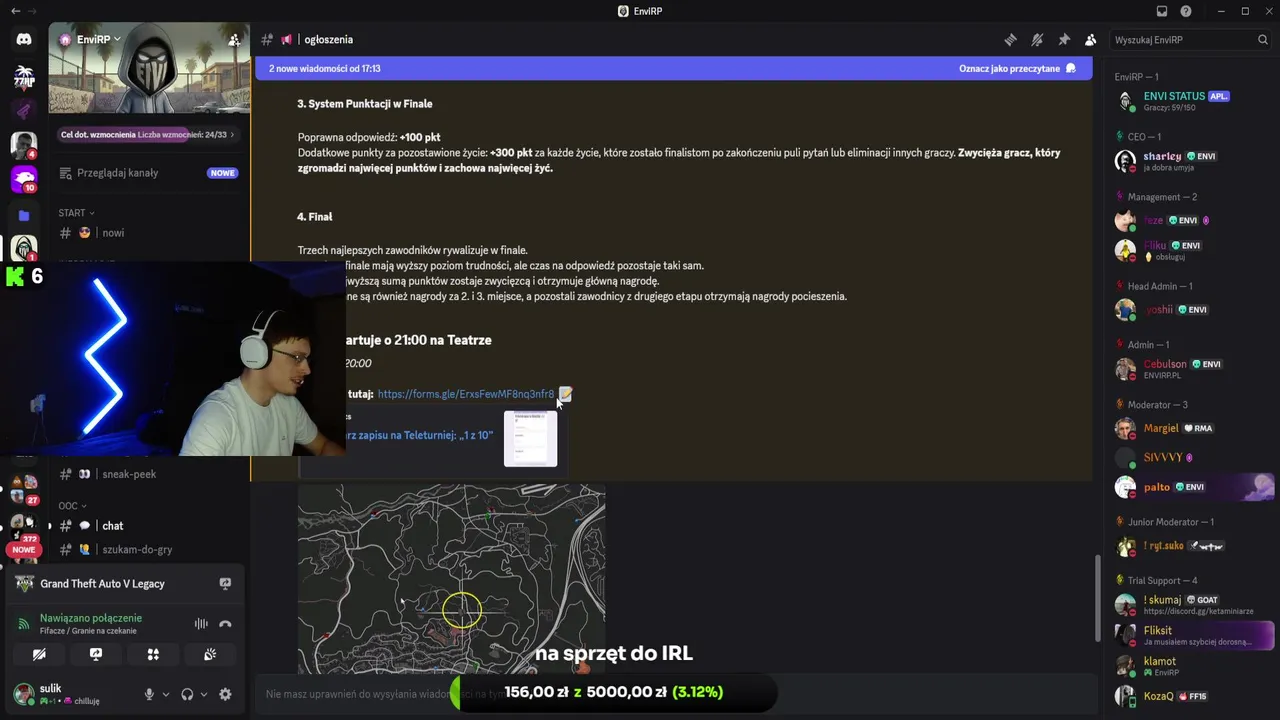Open the Teleturniej form embed title link

(x=418, y=435)
